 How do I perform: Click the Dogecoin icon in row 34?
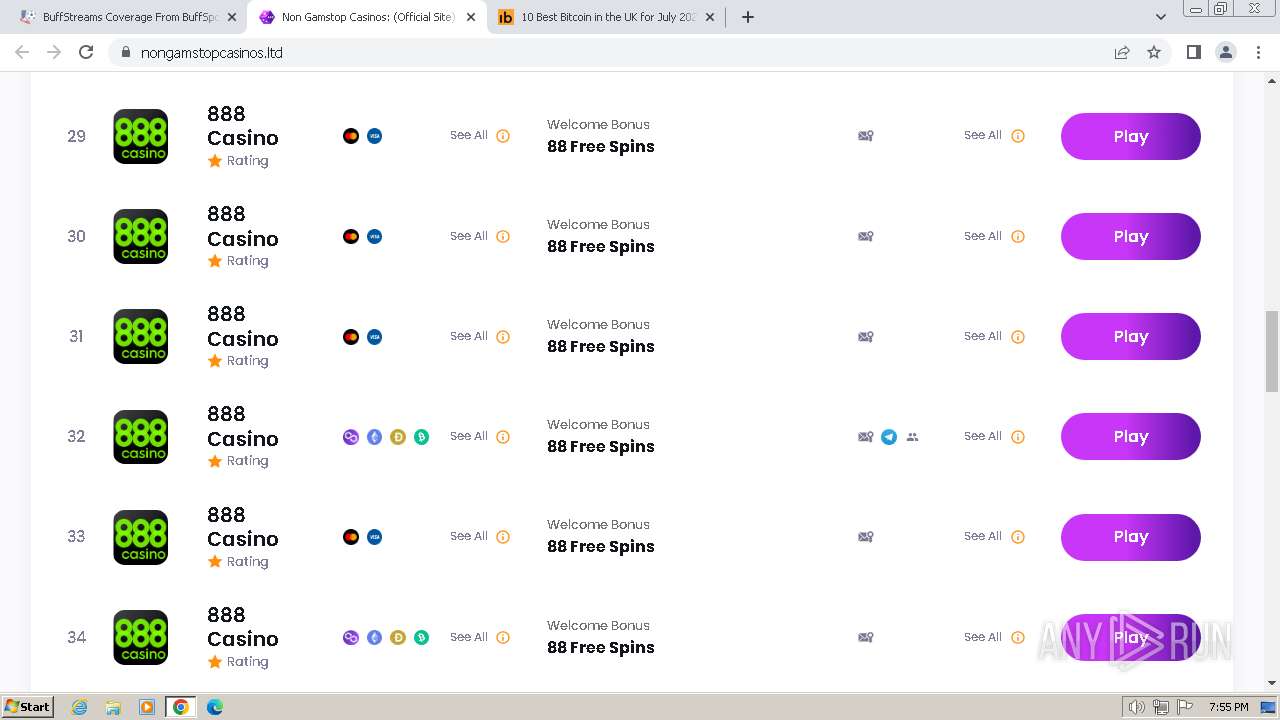click(398, 637)
